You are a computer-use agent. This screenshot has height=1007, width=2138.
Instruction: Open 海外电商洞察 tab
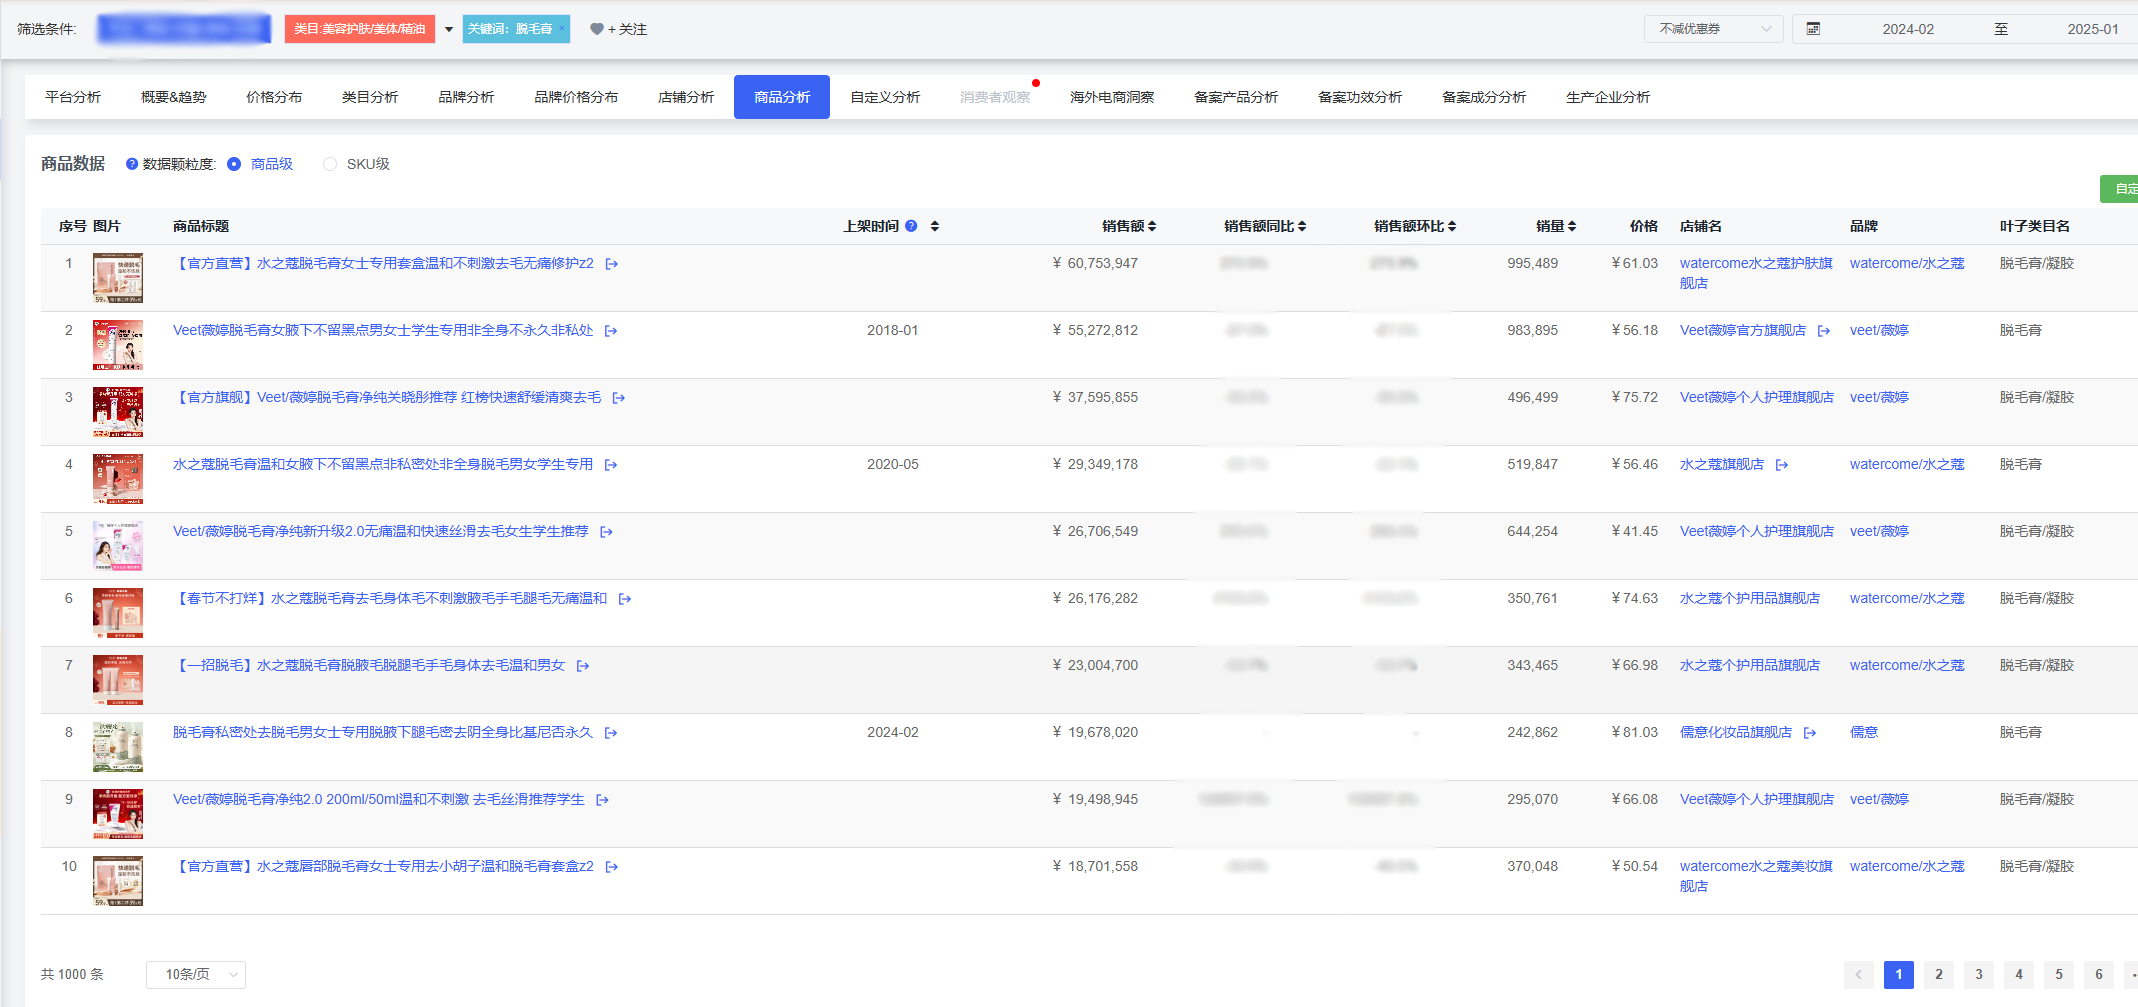coord(1112,97)
